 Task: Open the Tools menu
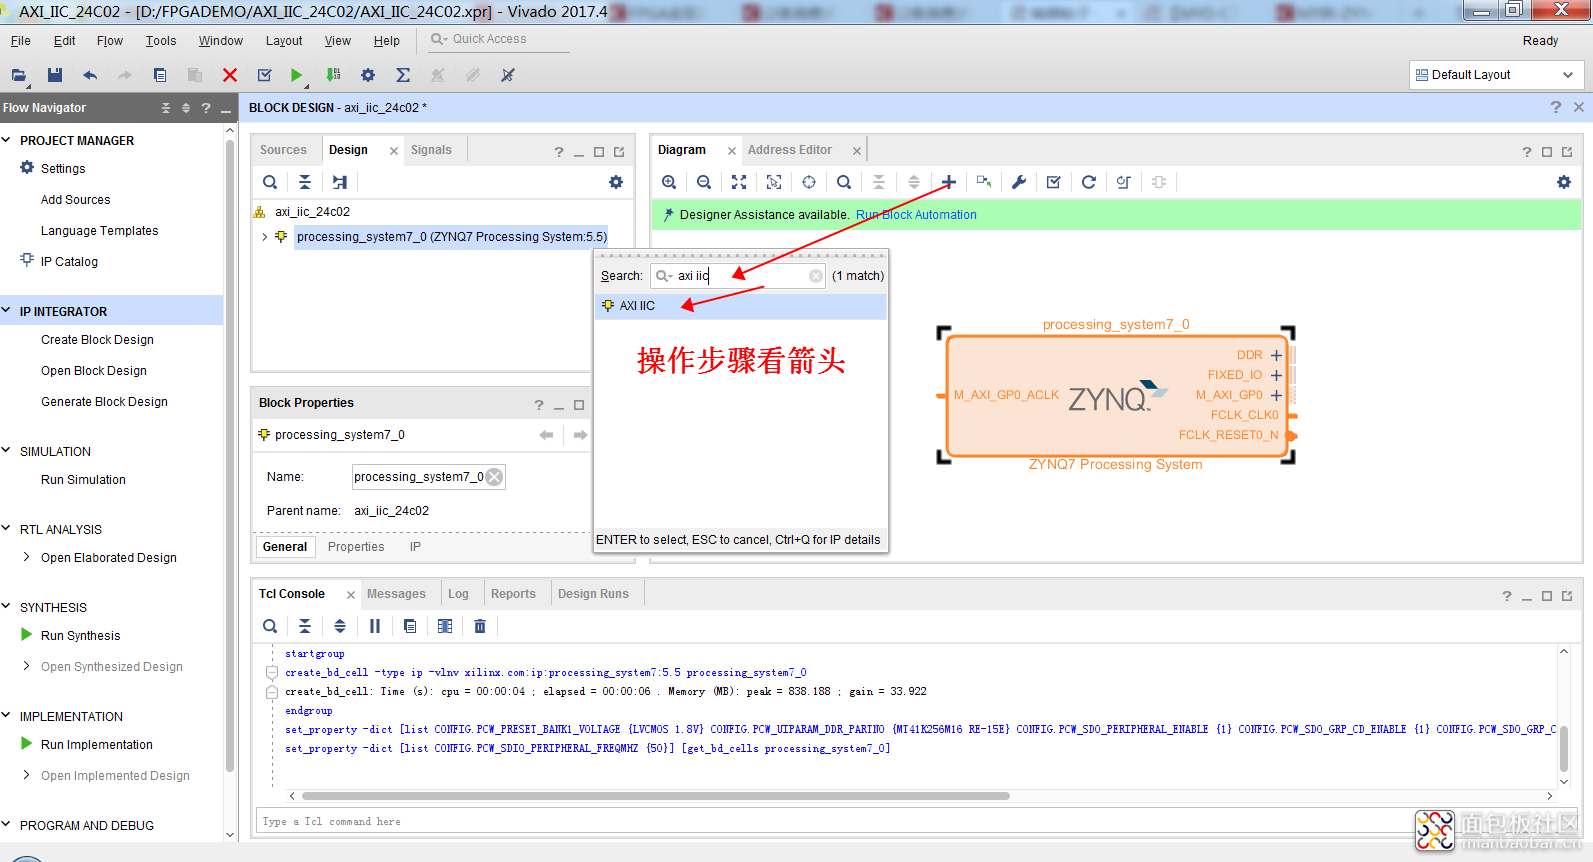[x=161, y=41]
